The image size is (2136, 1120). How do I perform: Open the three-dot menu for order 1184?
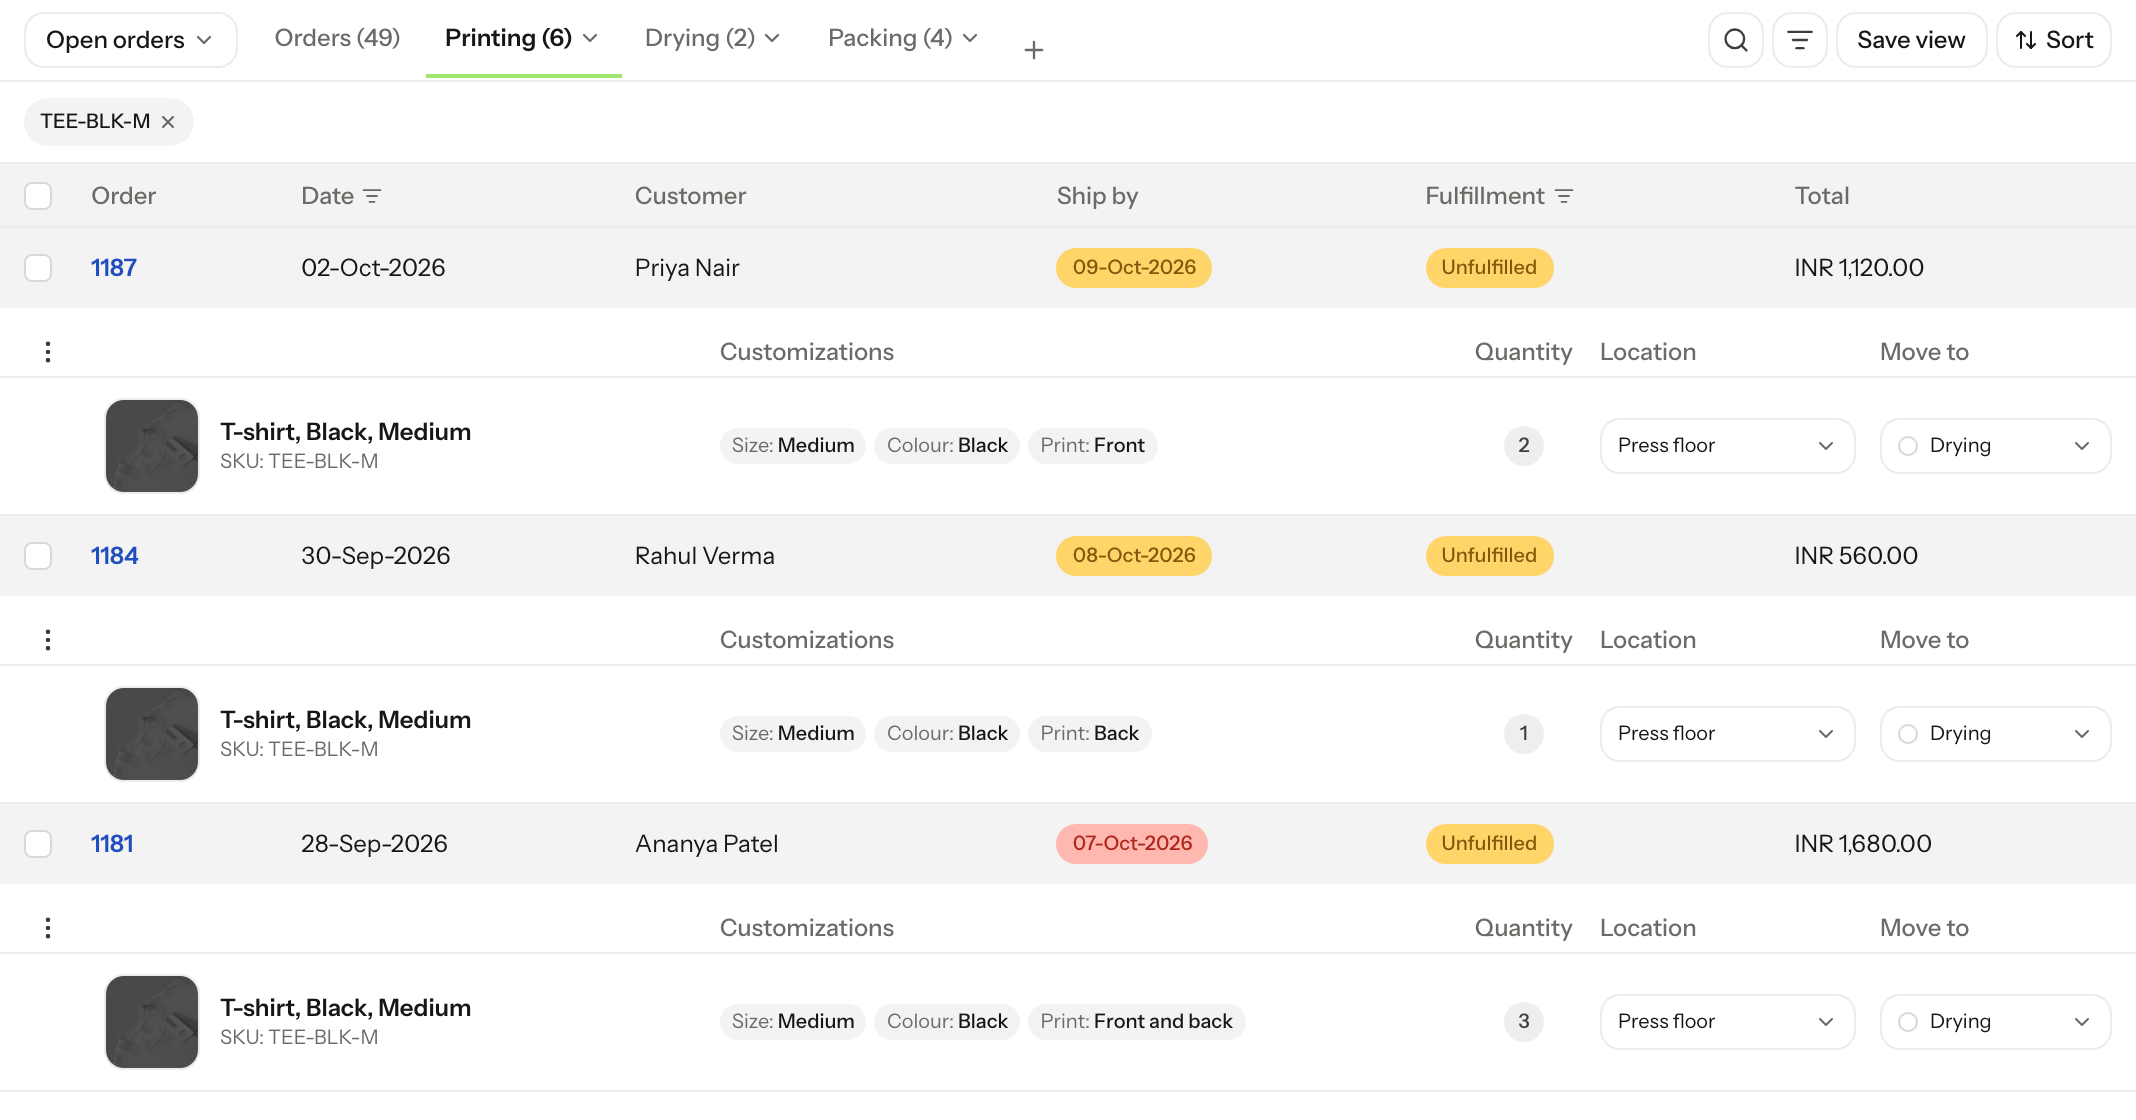48,640
